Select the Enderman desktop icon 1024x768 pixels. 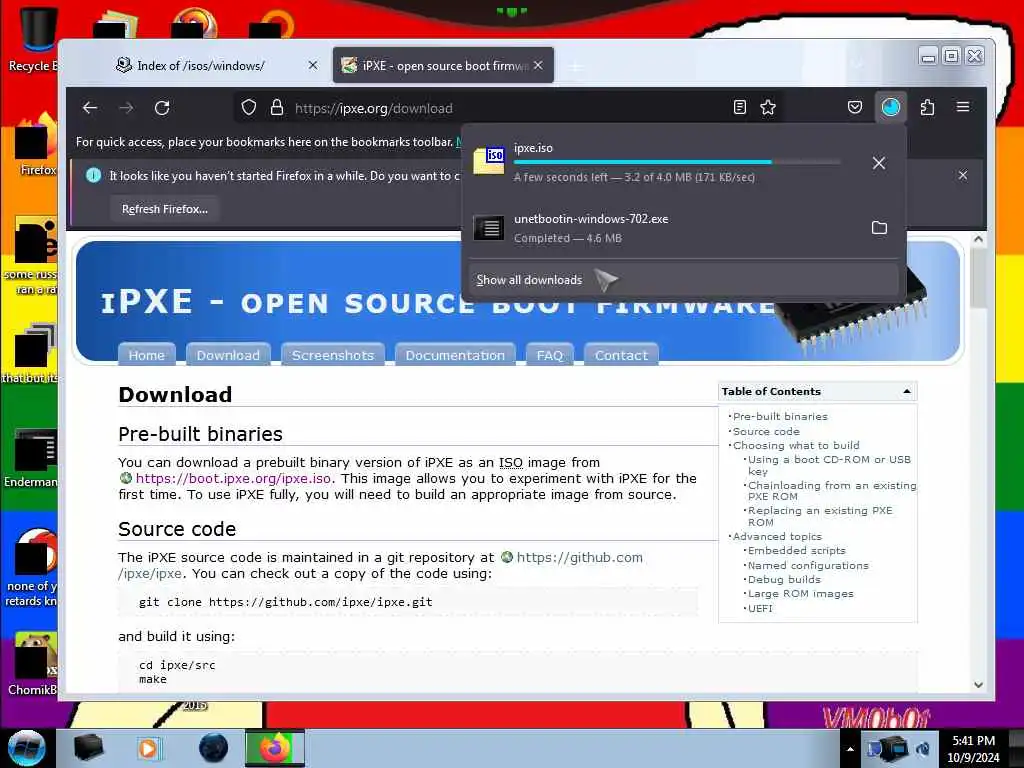31,458
